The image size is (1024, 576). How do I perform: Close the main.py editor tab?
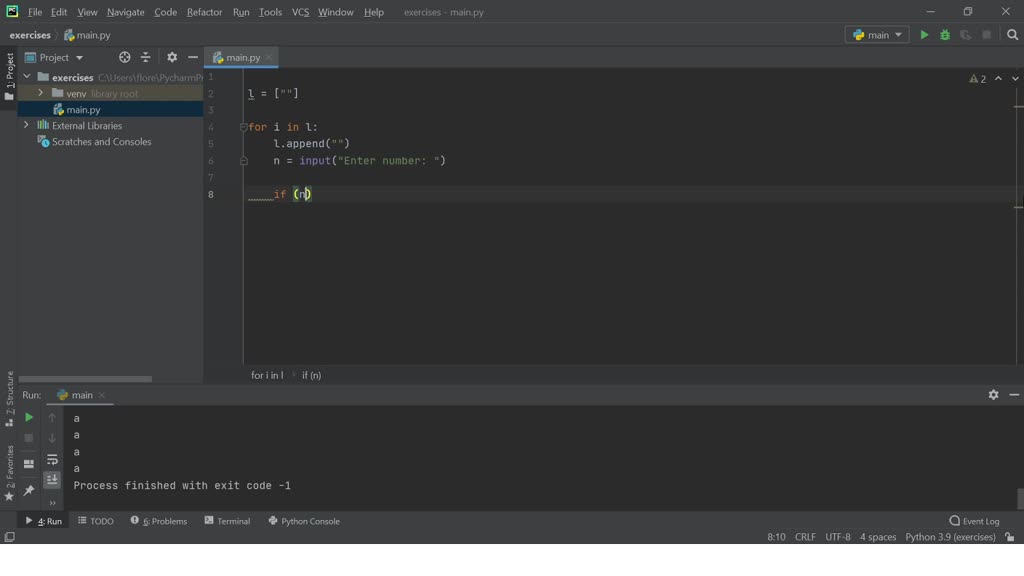(269, 57)
